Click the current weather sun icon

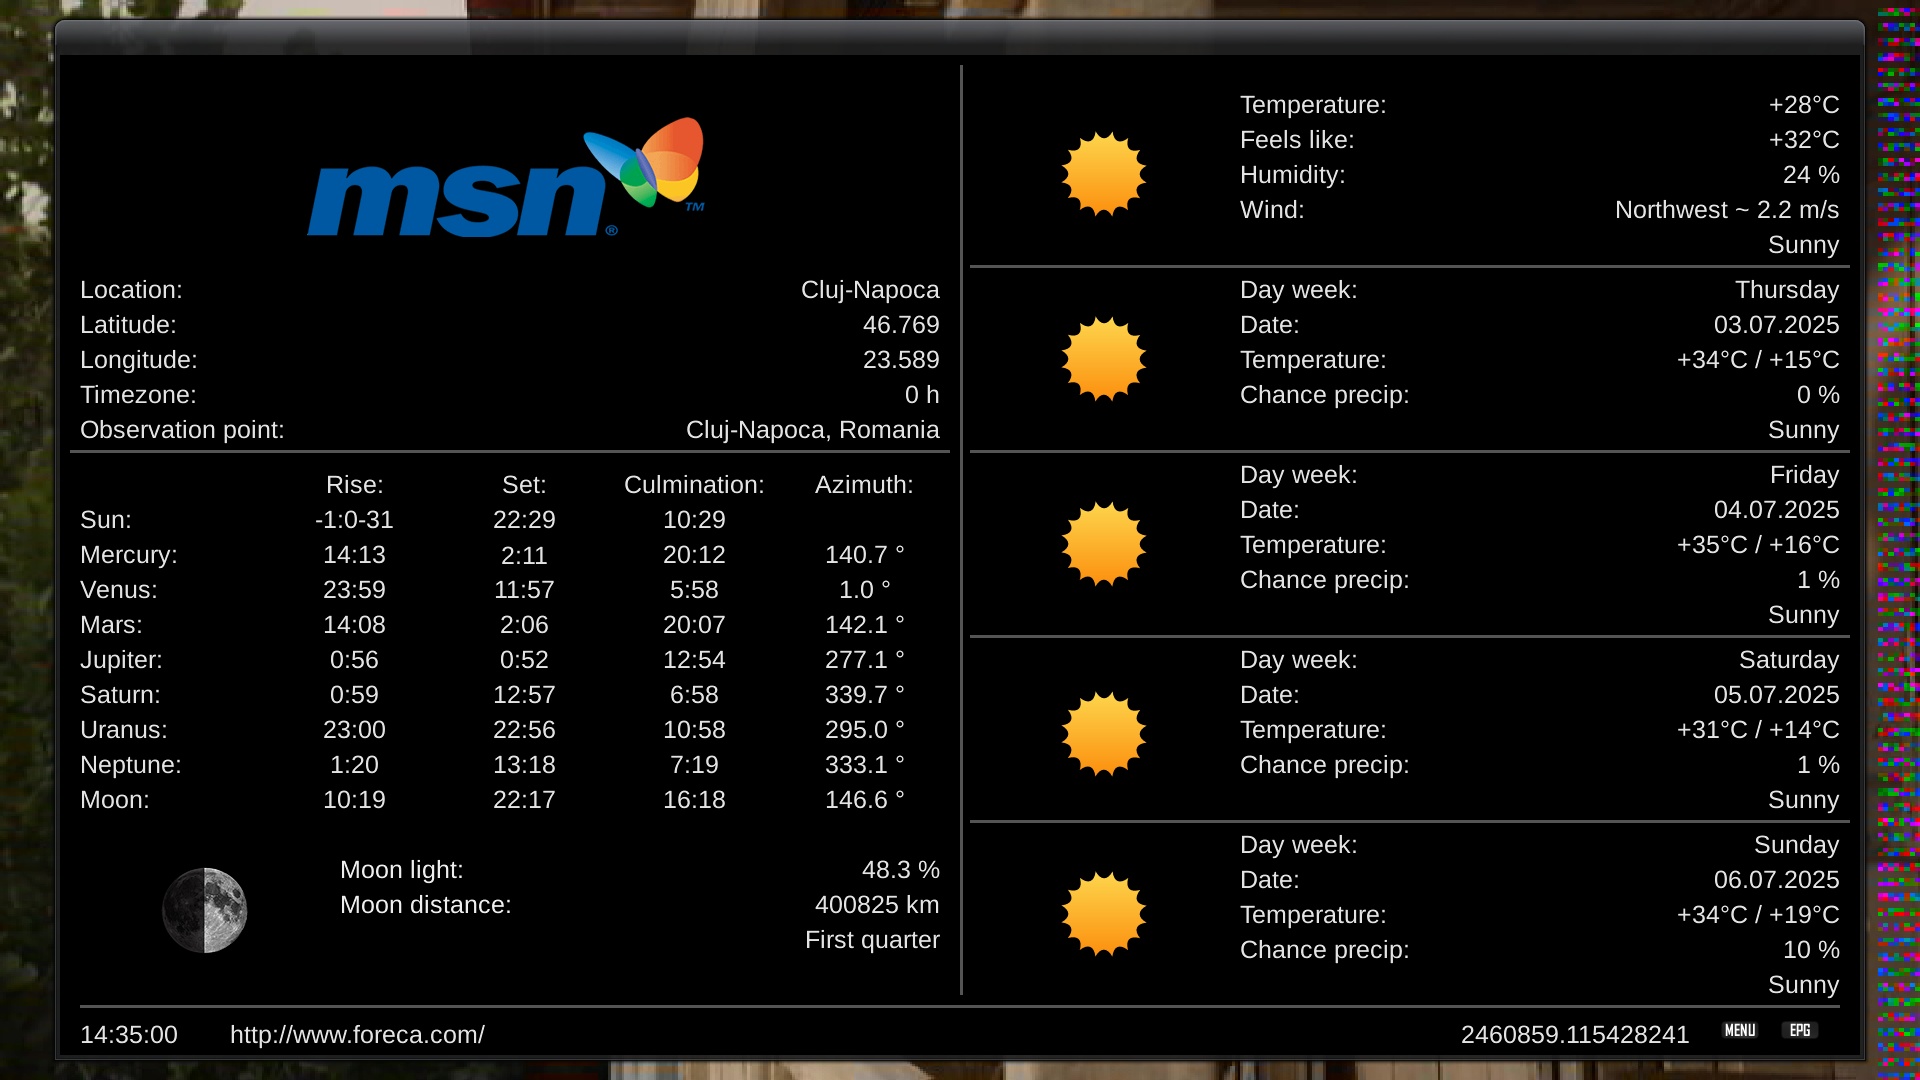tap(1103, 174)
